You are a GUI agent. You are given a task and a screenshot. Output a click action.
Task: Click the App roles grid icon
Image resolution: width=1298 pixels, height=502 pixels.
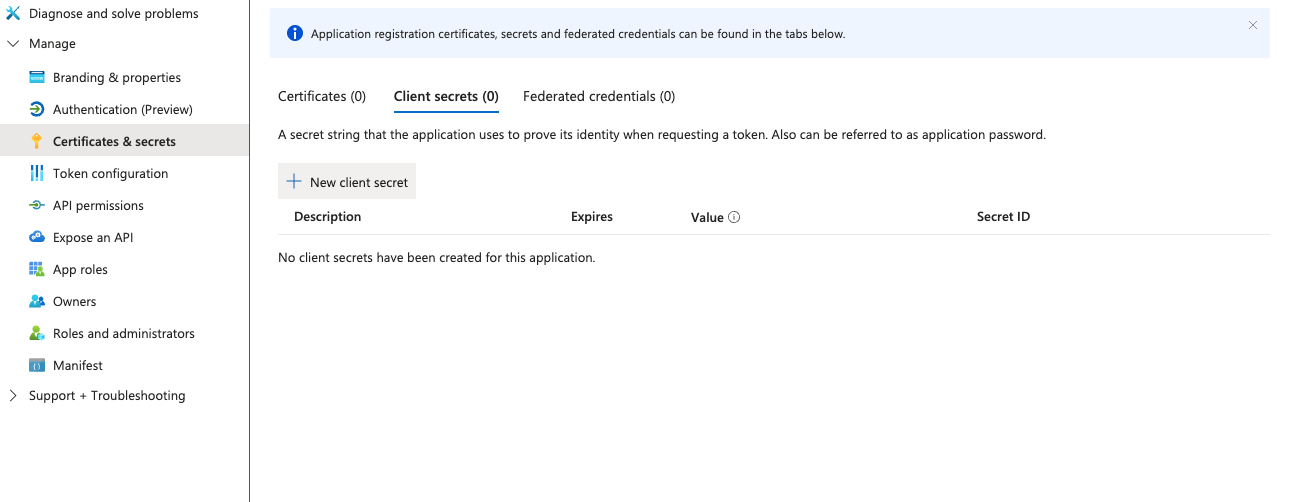(x=37, y=270)
